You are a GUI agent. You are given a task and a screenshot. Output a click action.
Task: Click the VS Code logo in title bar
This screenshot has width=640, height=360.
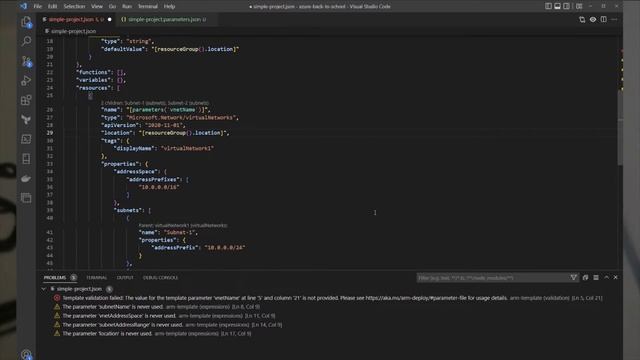[x=23, y=6]
